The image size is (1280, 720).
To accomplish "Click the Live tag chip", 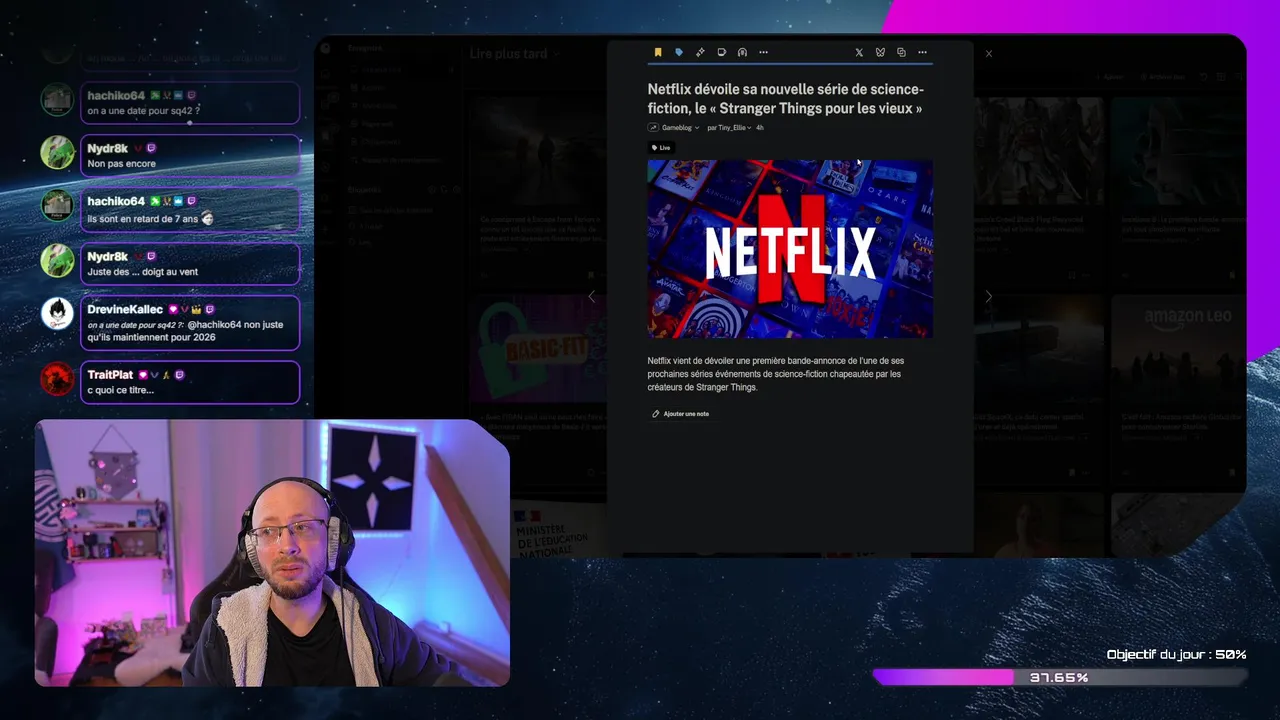I will click(x=661, y=148).
